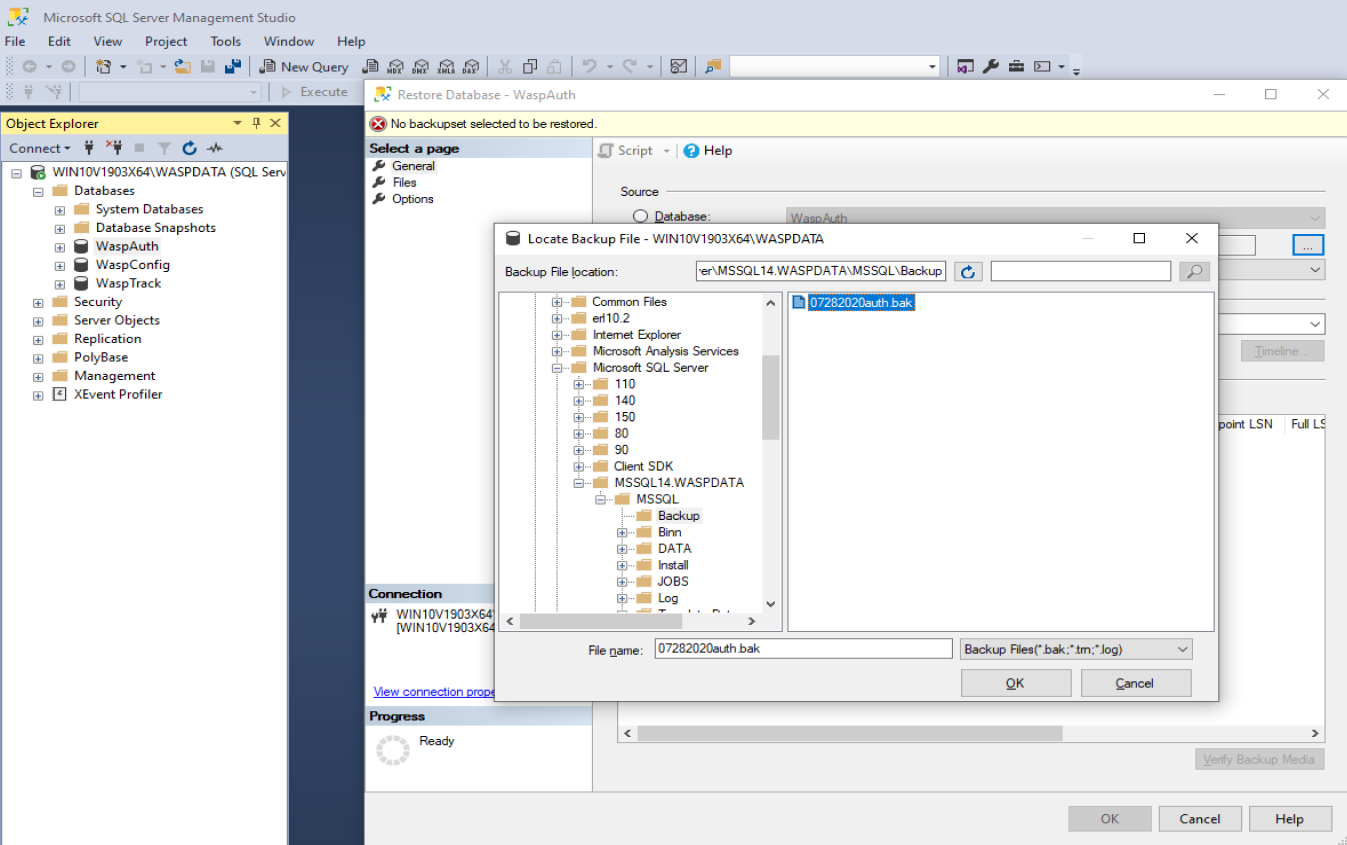This screenshot has width=1347, height=845.
Task: Click Activity Monitor icon in Object Explorer
Action: [x=215, y=148]
